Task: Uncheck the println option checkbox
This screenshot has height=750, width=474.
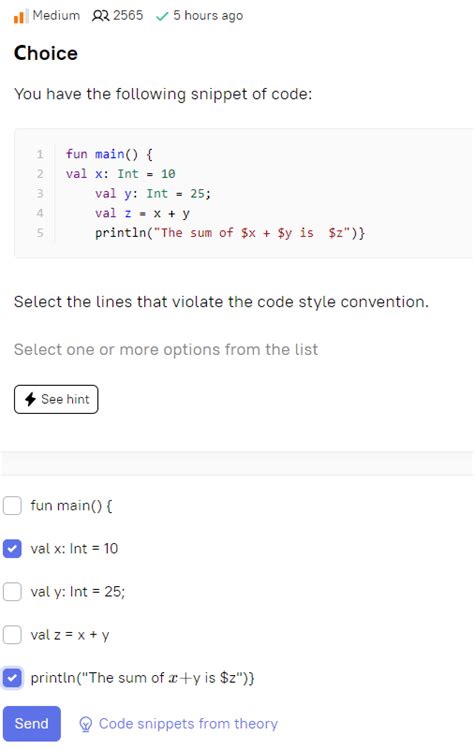Action: (x=12, y=678)
